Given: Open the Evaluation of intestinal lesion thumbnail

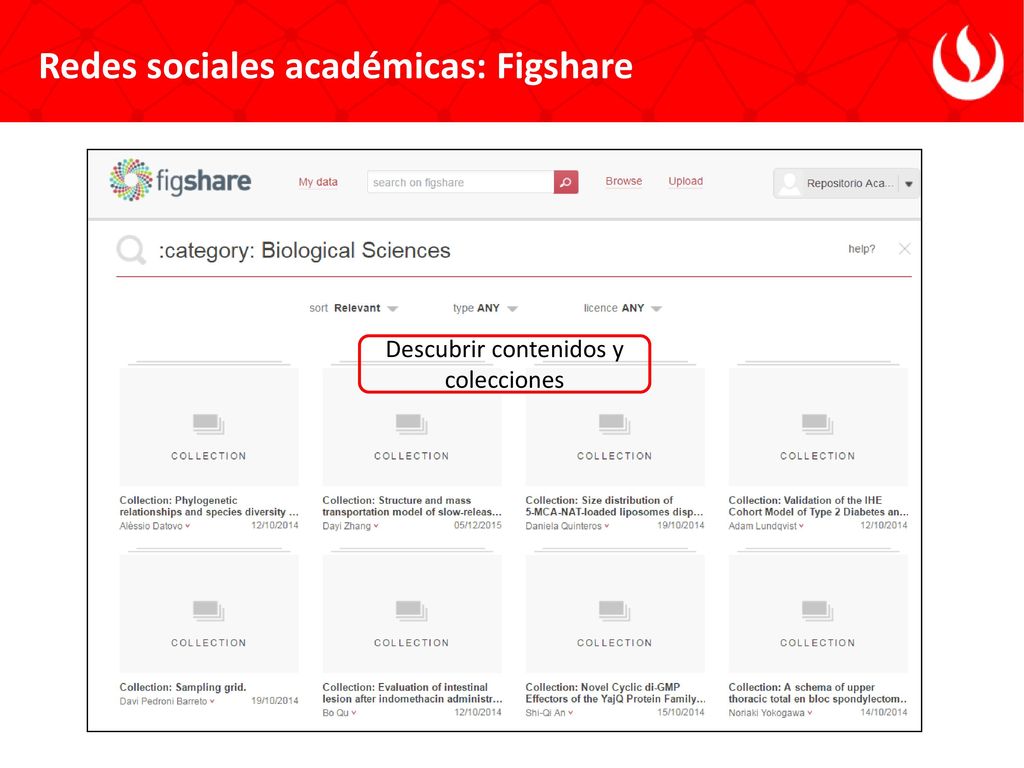Looking at the screenshot, I should click(412, 614).
